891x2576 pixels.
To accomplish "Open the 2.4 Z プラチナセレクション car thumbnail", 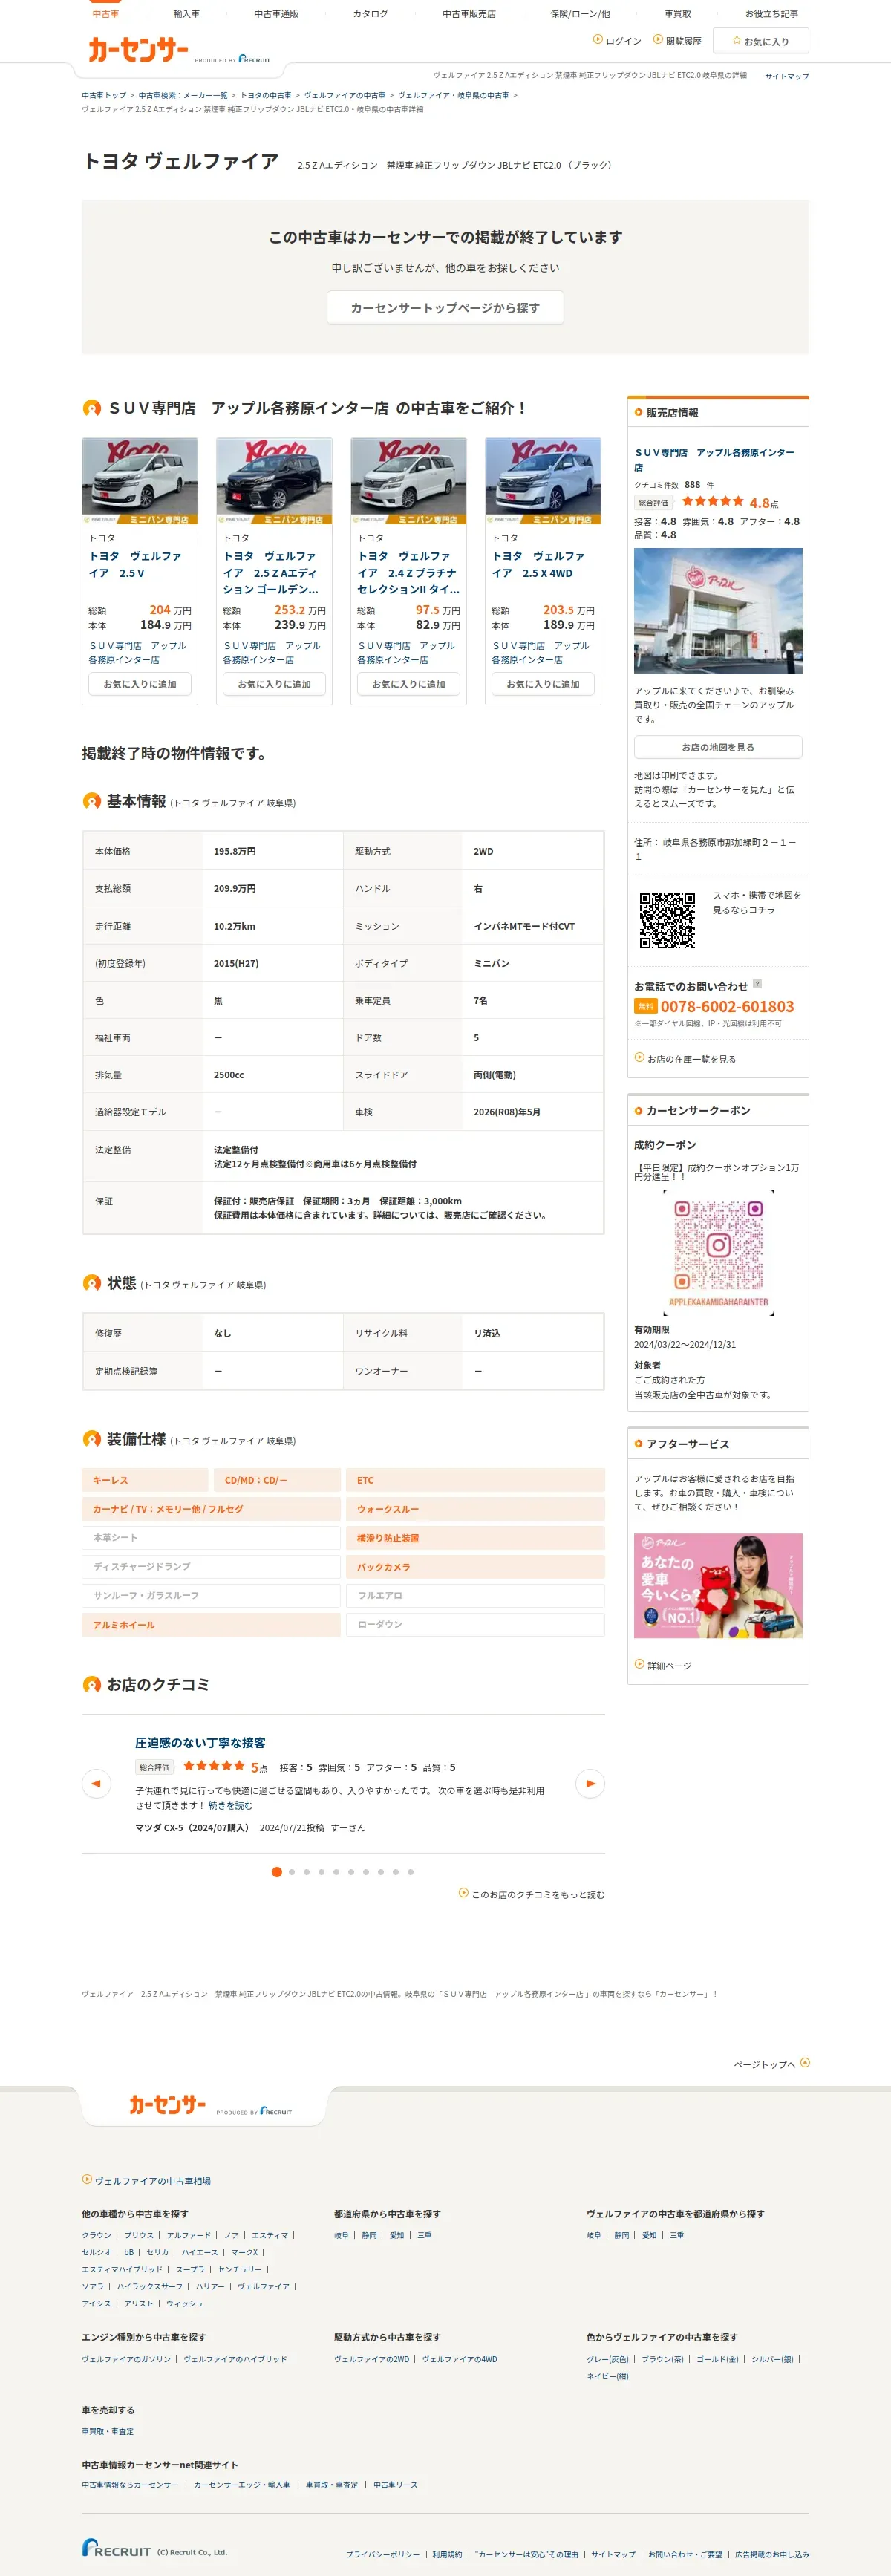I will pyautogui.click(x=408, y=481).
